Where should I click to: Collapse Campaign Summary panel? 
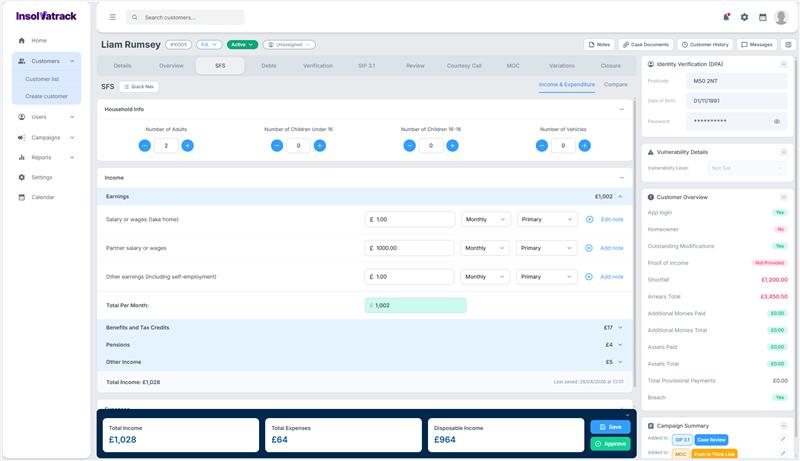click(x=784, y=425)
